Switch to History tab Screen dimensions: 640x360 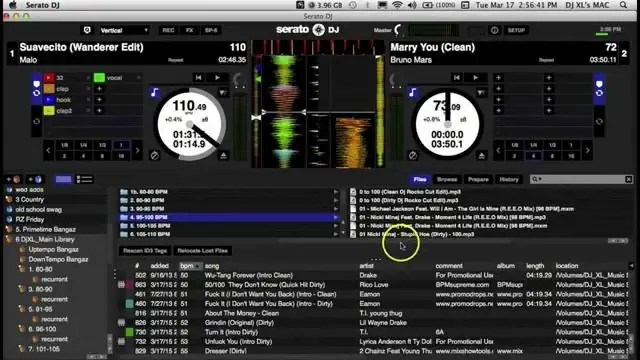tap(509, 179)
